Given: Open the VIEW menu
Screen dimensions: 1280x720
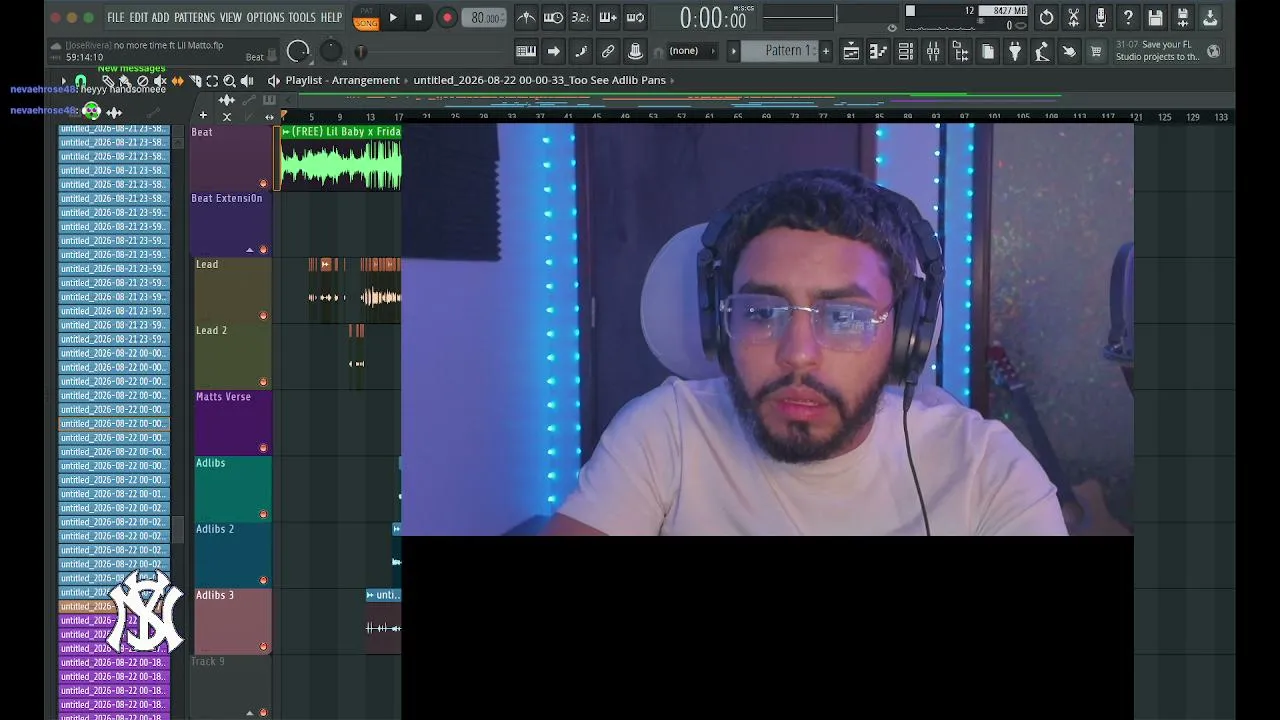Looking at the screenshot, I should [231, 17].
